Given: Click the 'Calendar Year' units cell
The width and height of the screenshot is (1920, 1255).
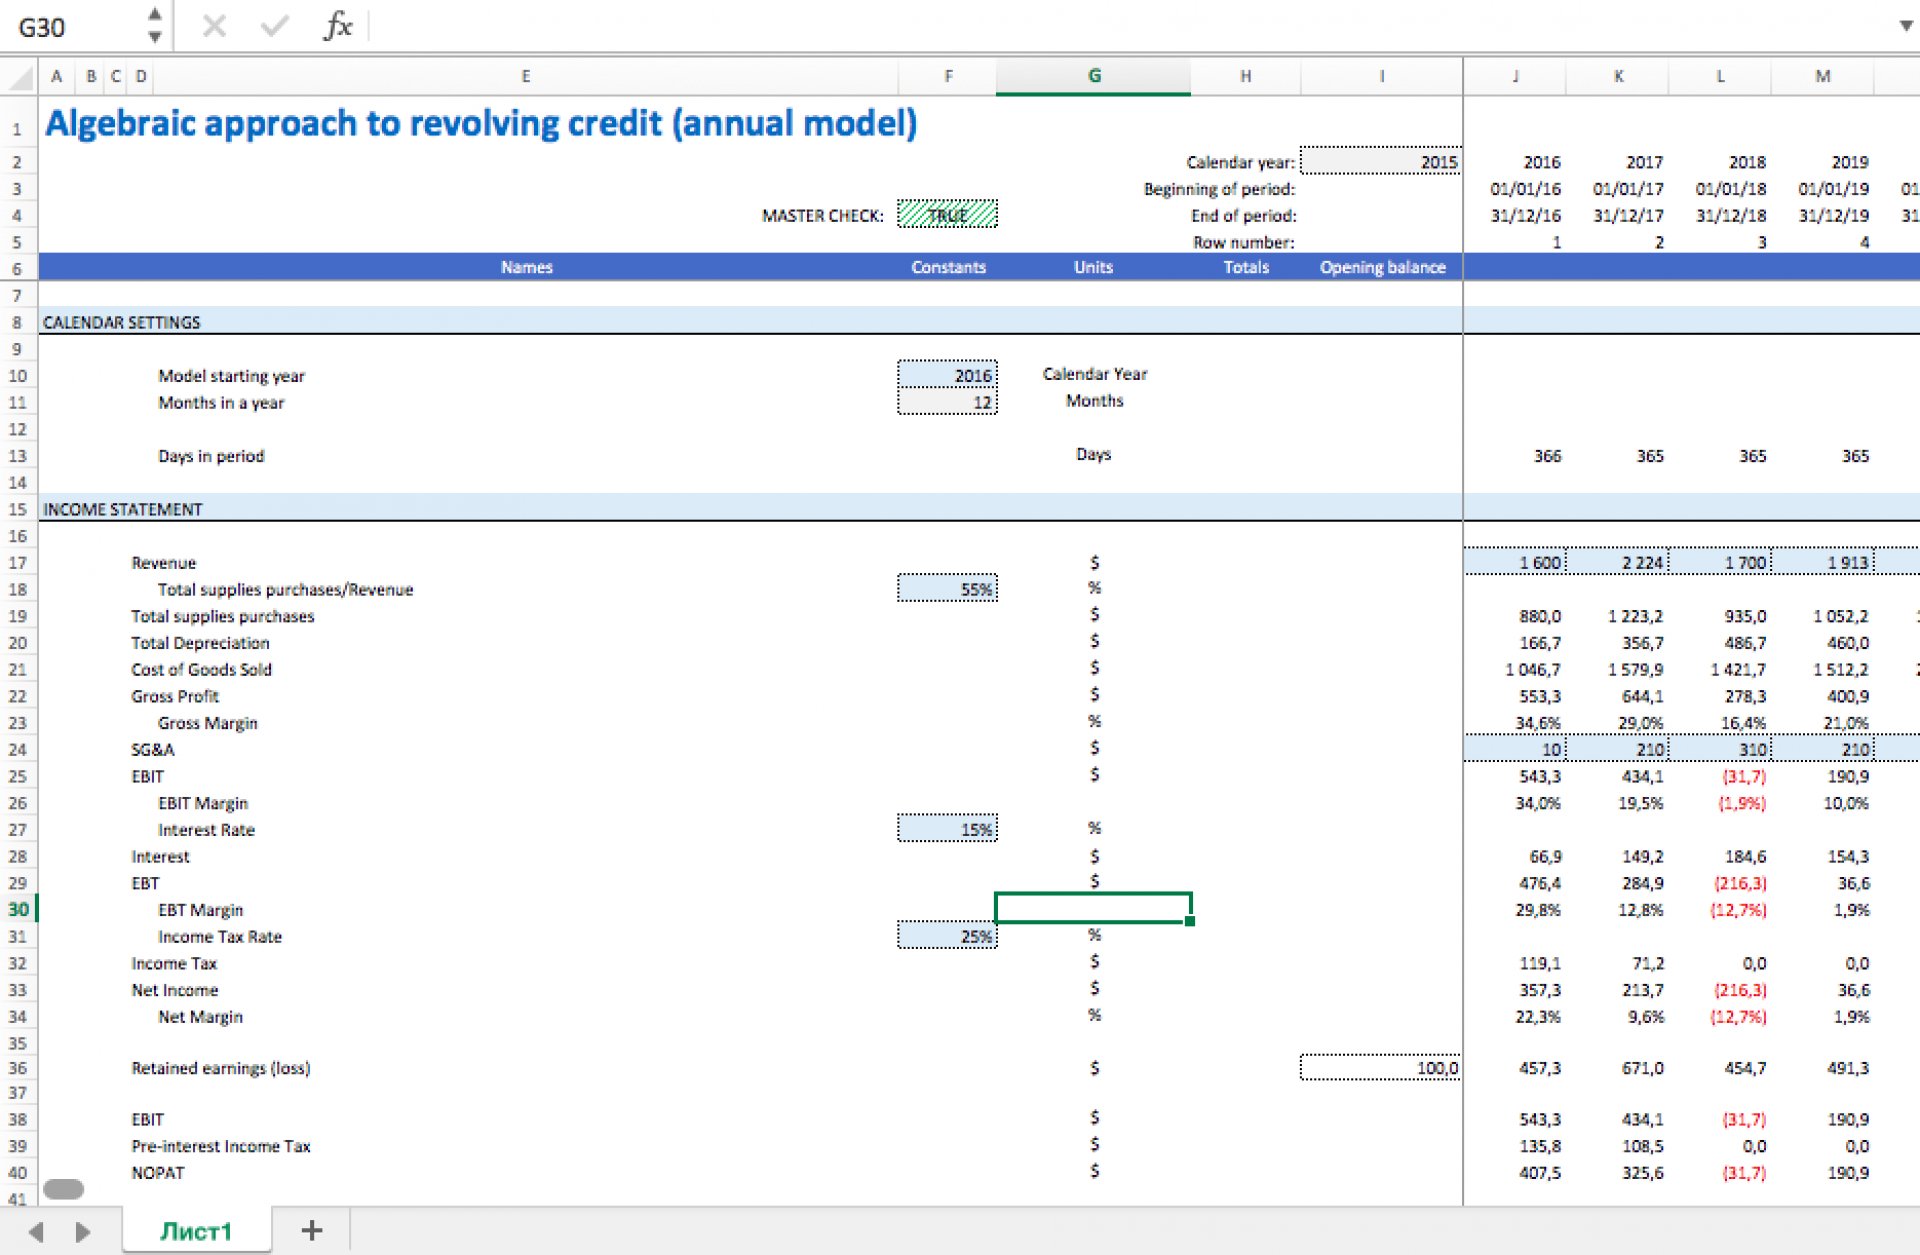Looking at the screenshot, I should (x=1094, y=373).
